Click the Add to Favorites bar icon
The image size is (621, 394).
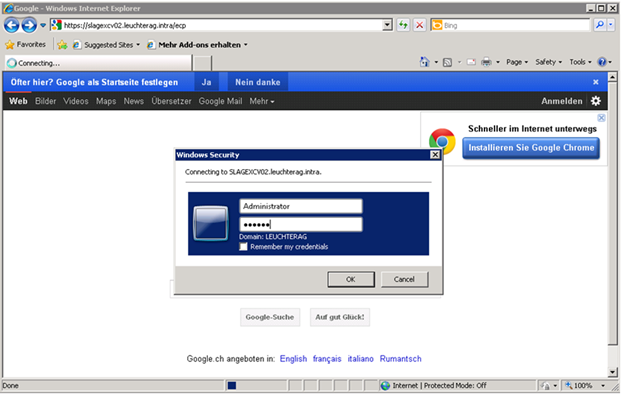(x=62, y=45)
